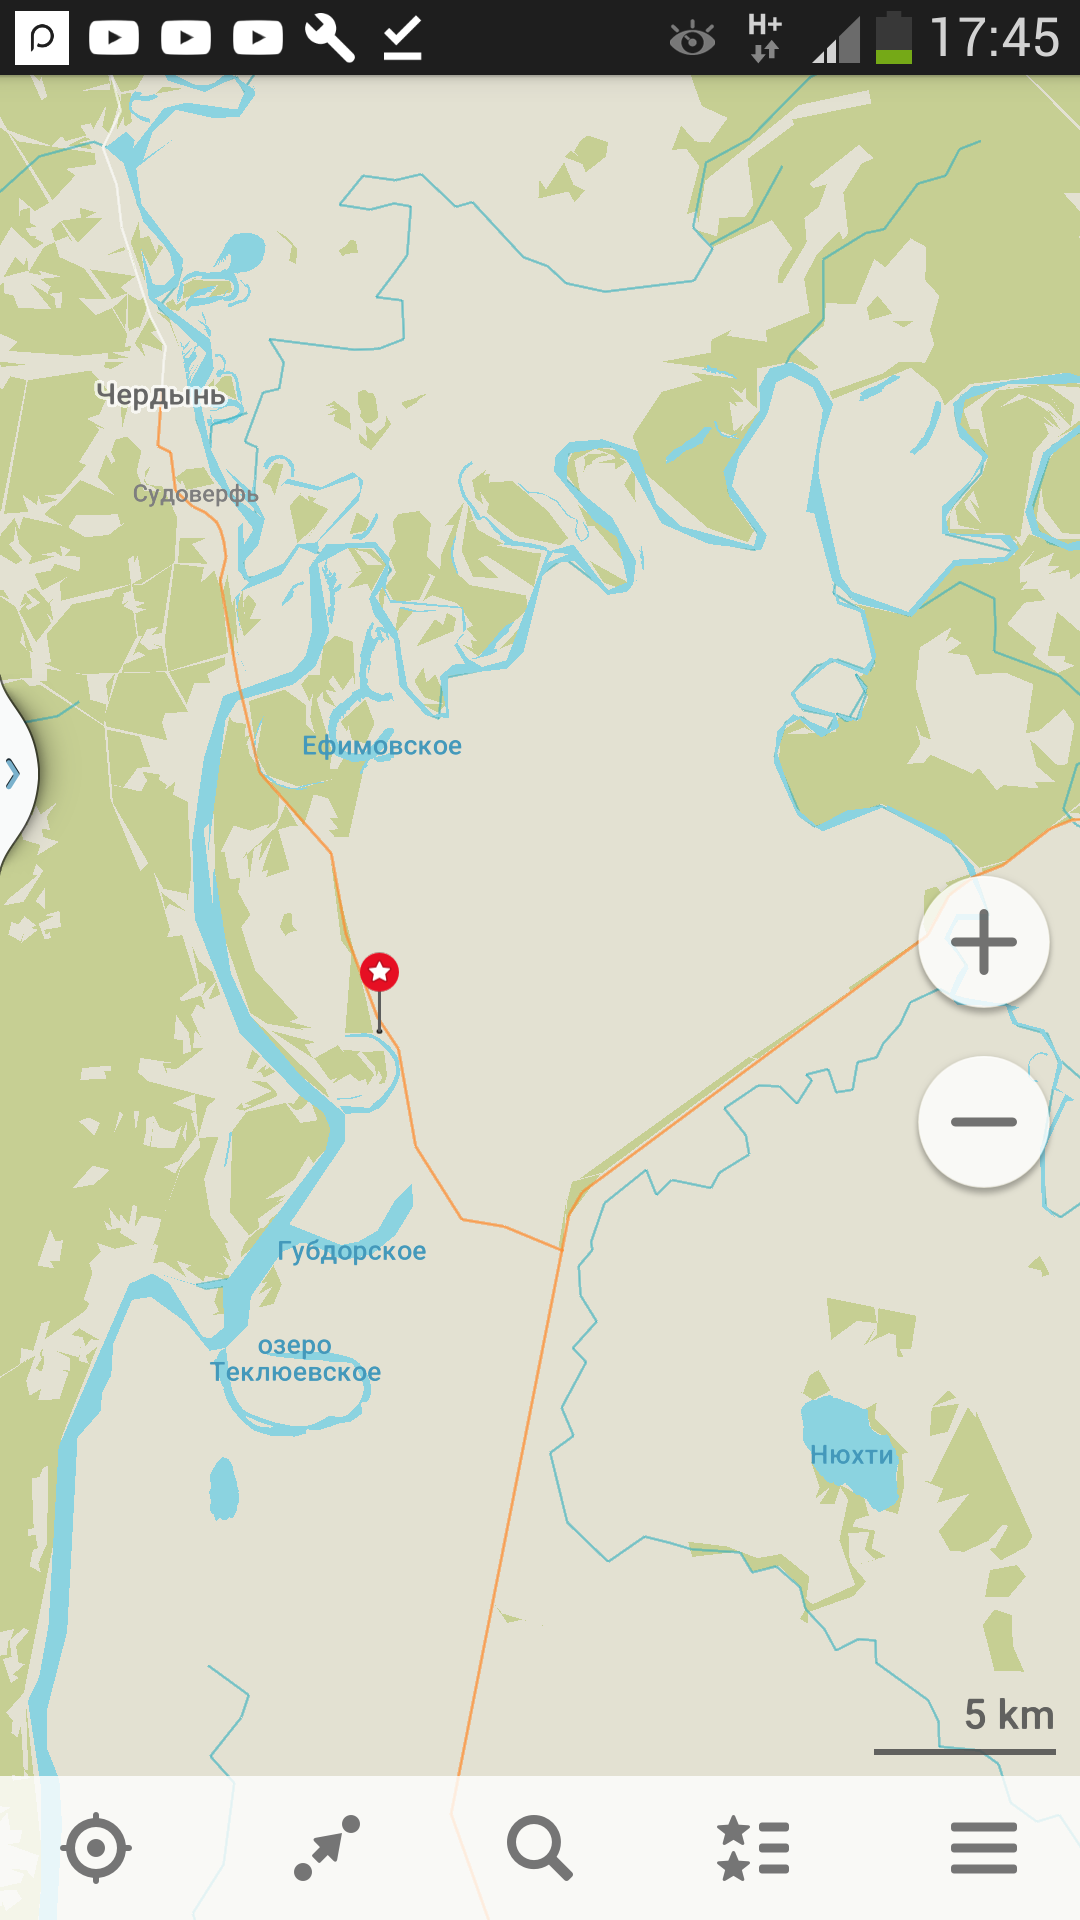Tap the Ефимовское lake label
1080x1920 pixels.
(x=382, y=746)
